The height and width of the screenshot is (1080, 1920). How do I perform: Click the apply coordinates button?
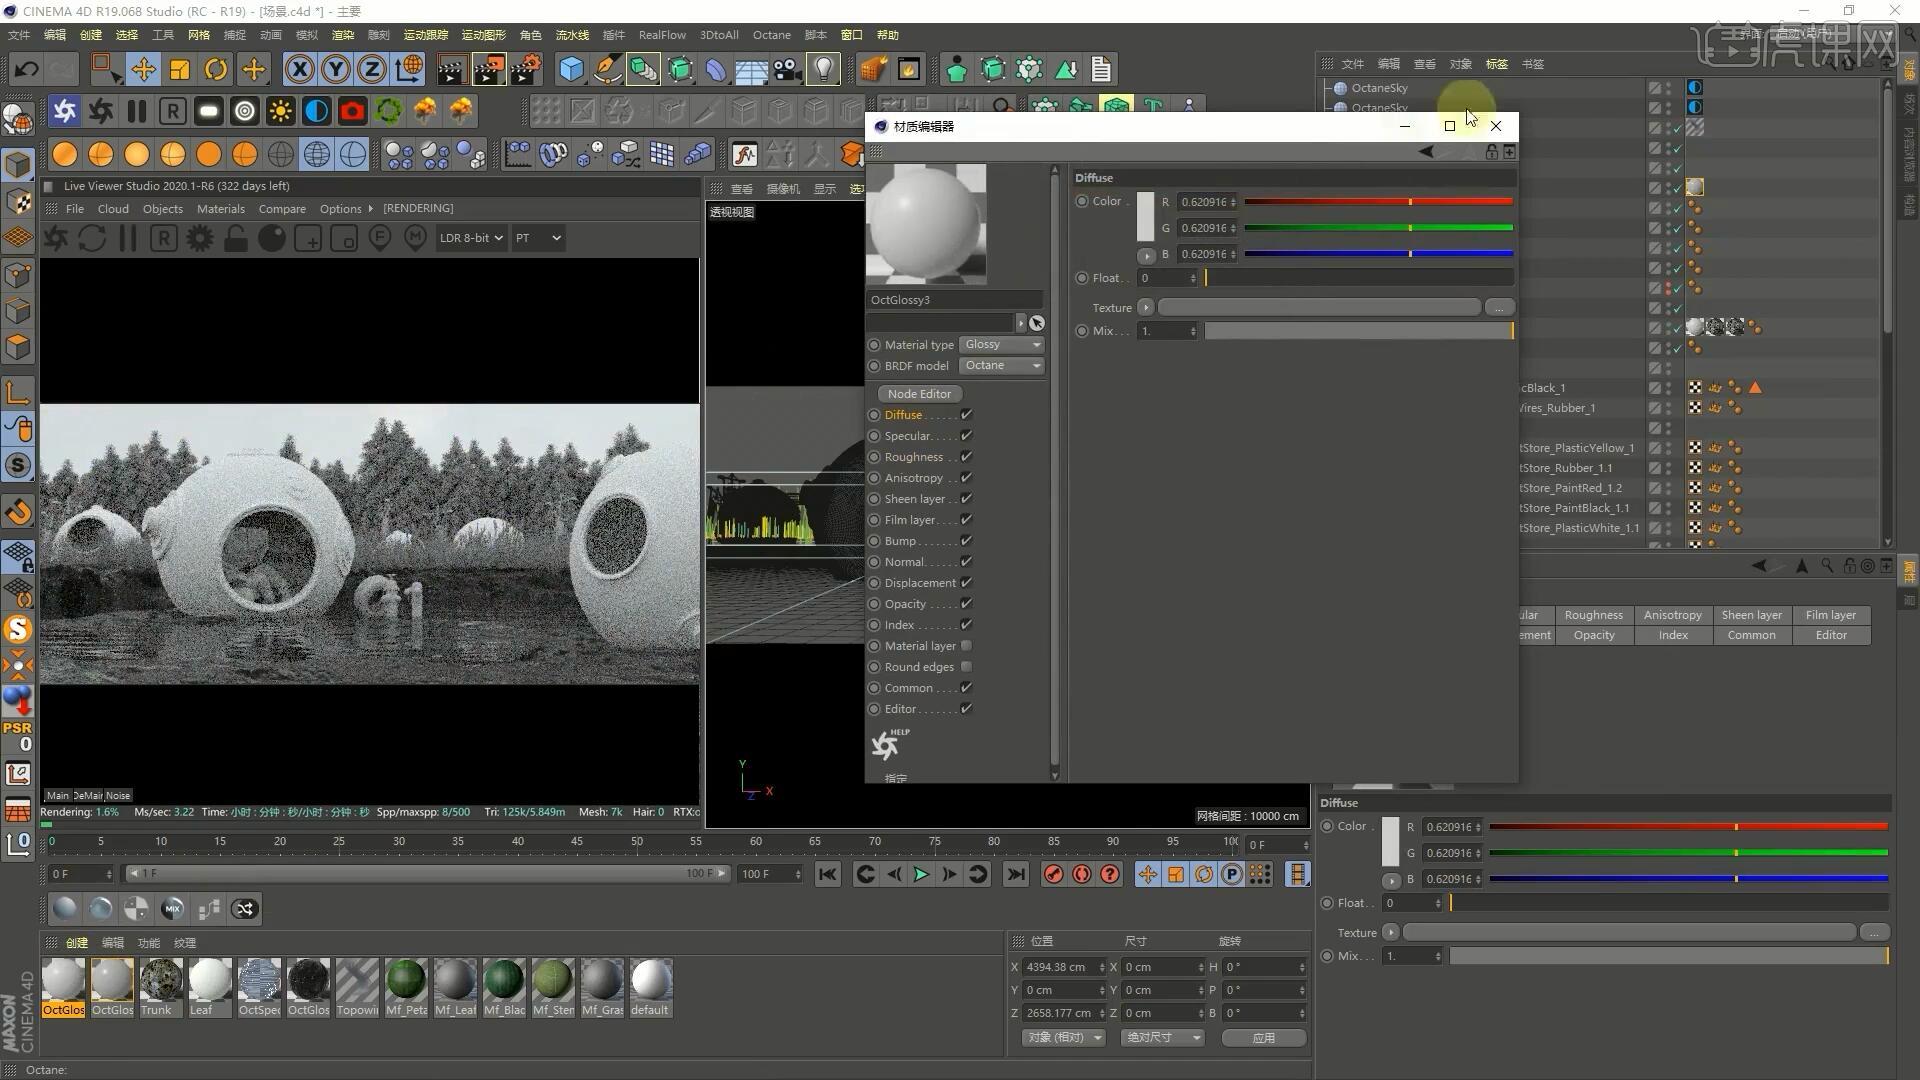click(1264, 1038)
